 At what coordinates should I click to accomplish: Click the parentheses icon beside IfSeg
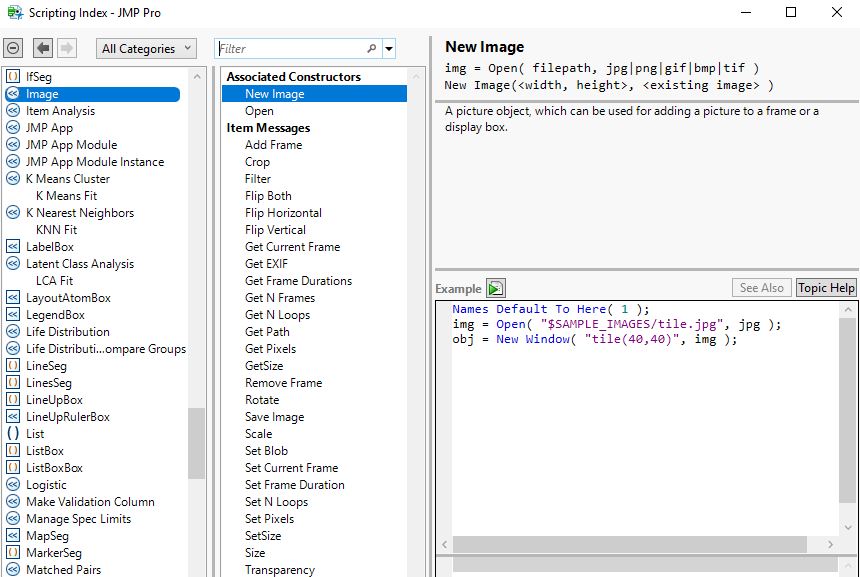12,75
